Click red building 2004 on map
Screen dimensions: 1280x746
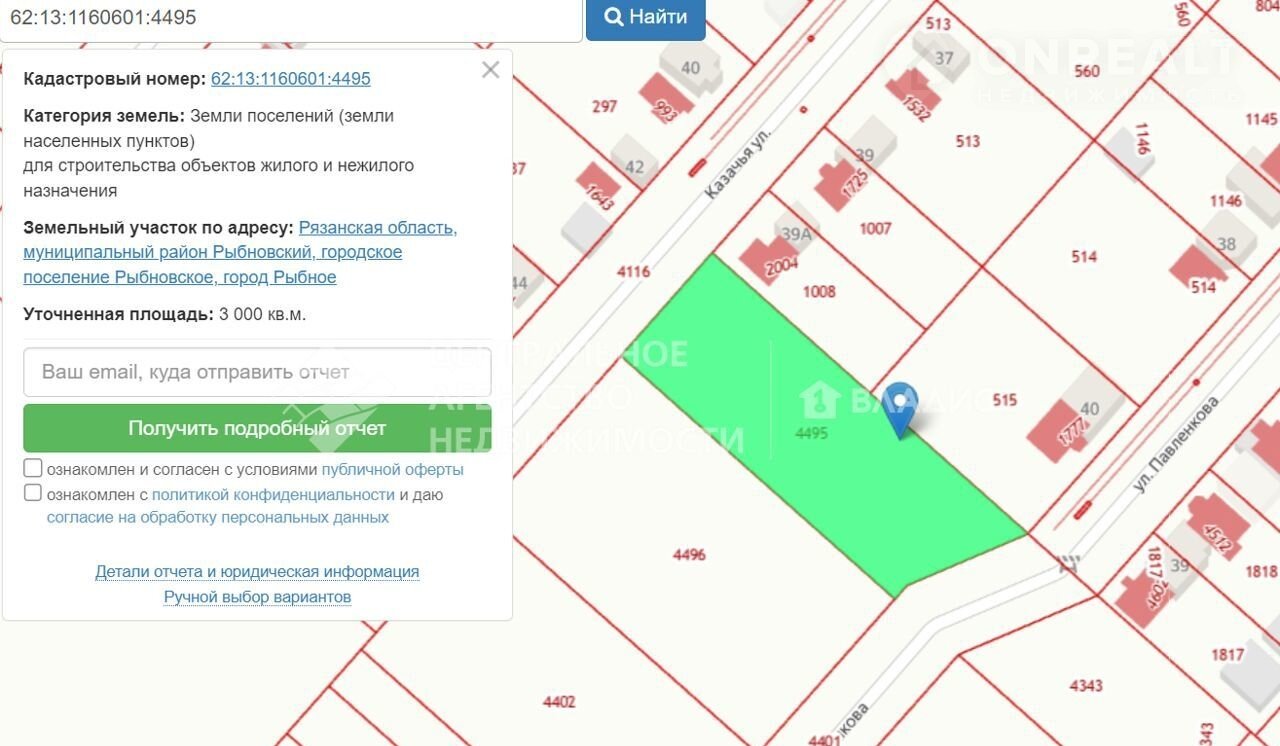pos(768,259)
